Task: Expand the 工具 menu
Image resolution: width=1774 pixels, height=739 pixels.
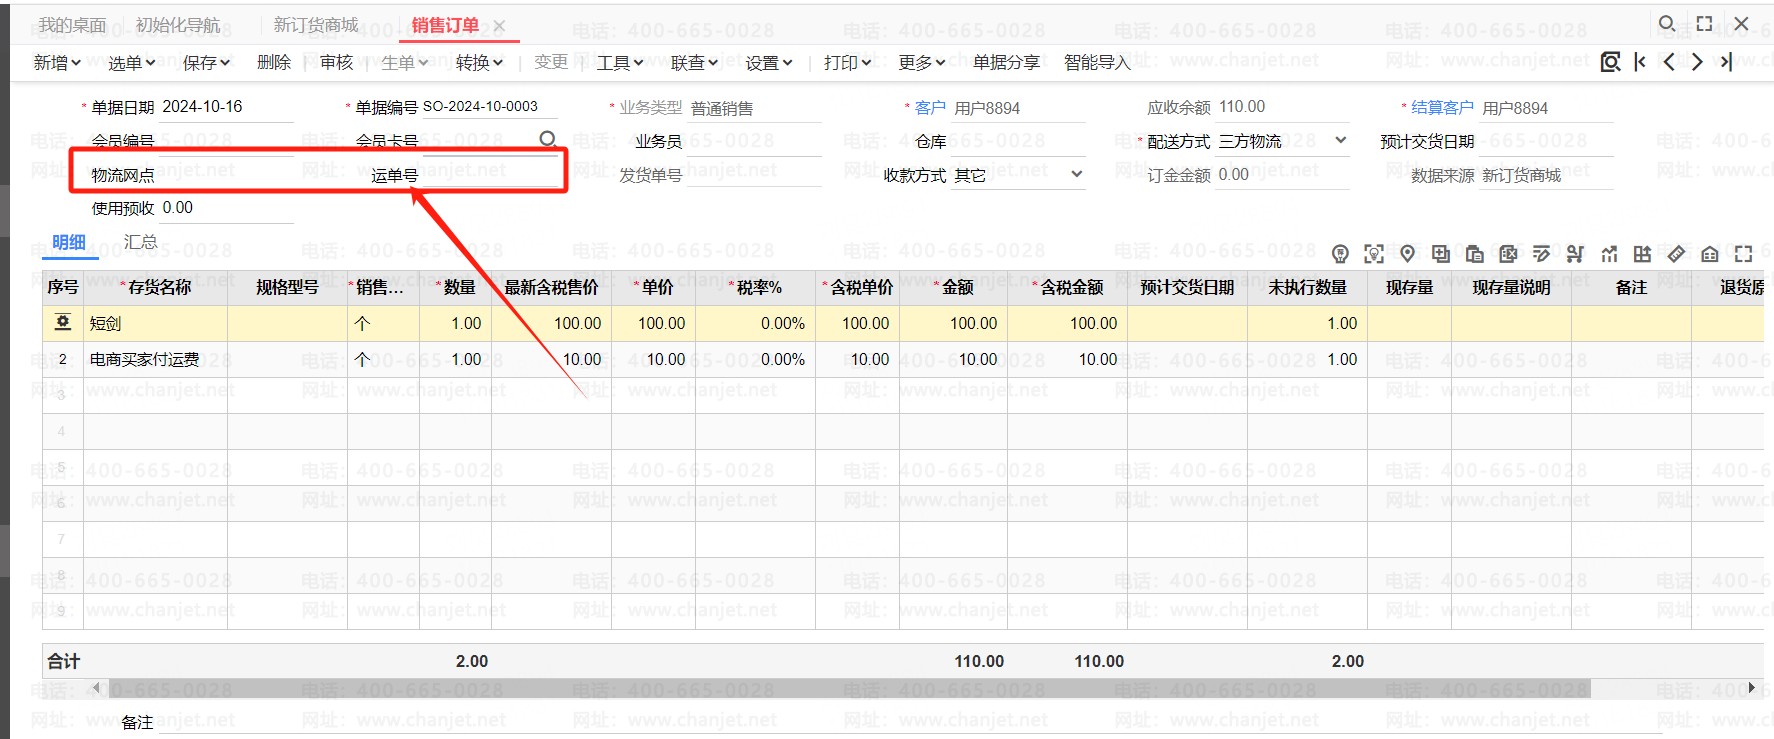Action: click(x=620, y=63)
